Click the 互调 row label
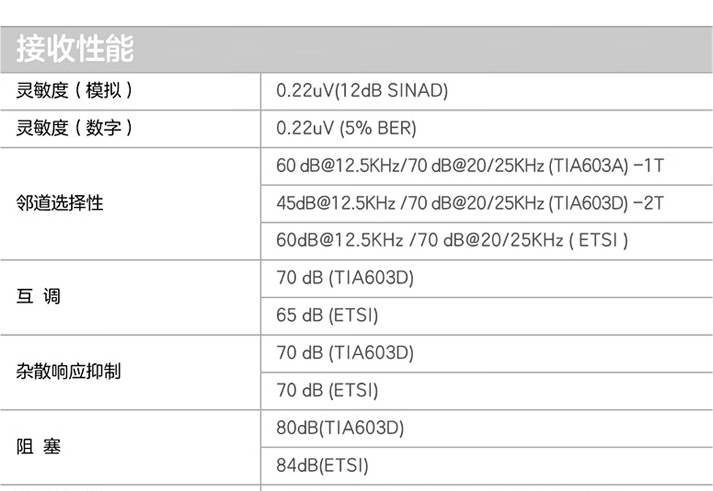 click(x=39, y=297)
